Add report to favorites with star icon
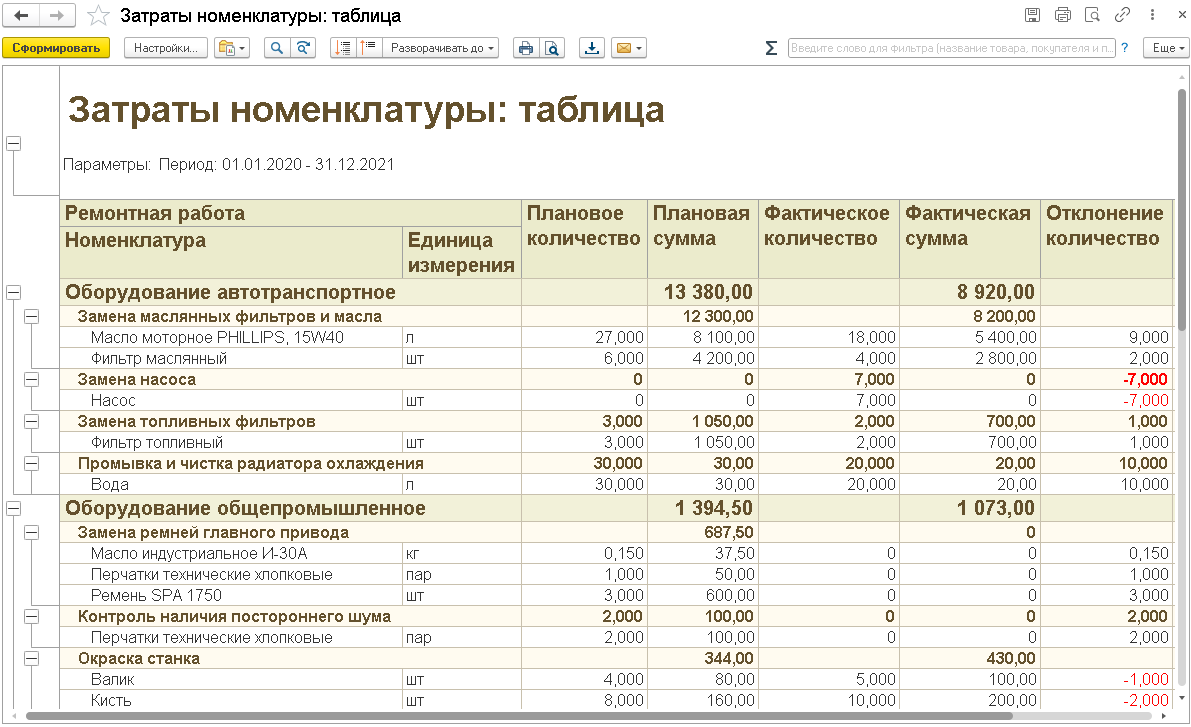The width and height of the screenshot is (1191, 727). [x=98, y=15]
